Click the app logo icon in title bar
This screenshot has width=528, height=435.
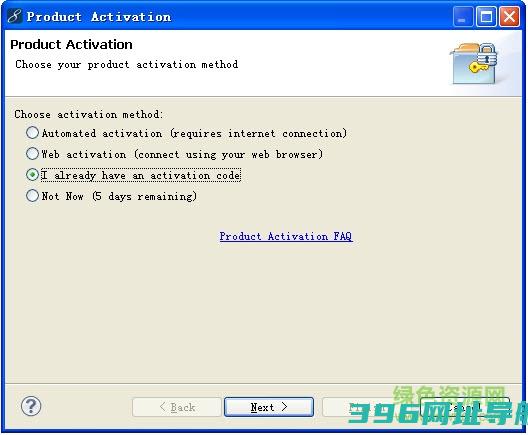click(14, 16)
